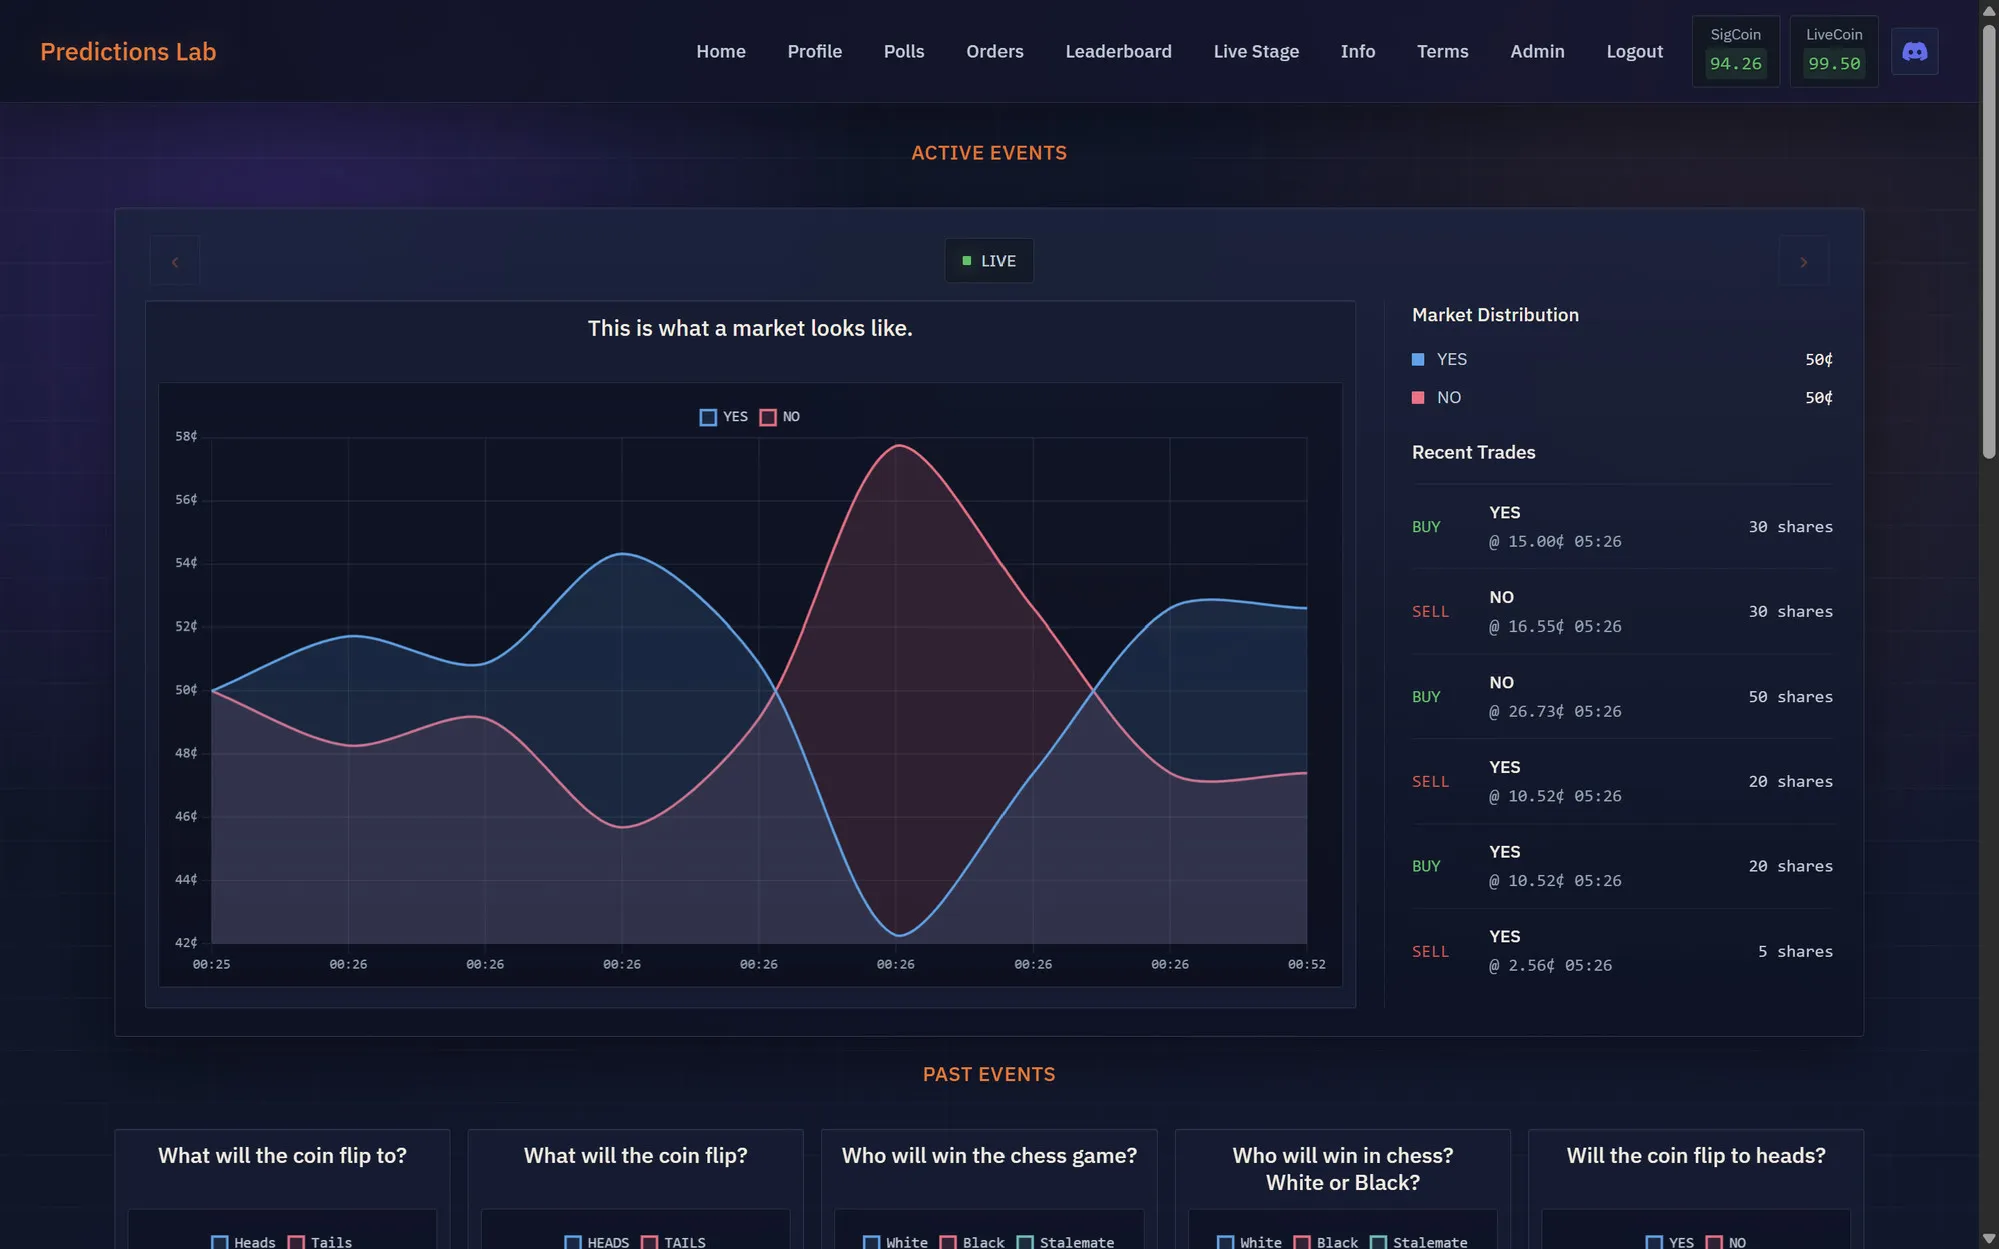Toggle Black legend in 'Who will win the chess game?'
Image resolution: width=1999 pixels, height=1249 pixels.
(x=972, y=1242)
